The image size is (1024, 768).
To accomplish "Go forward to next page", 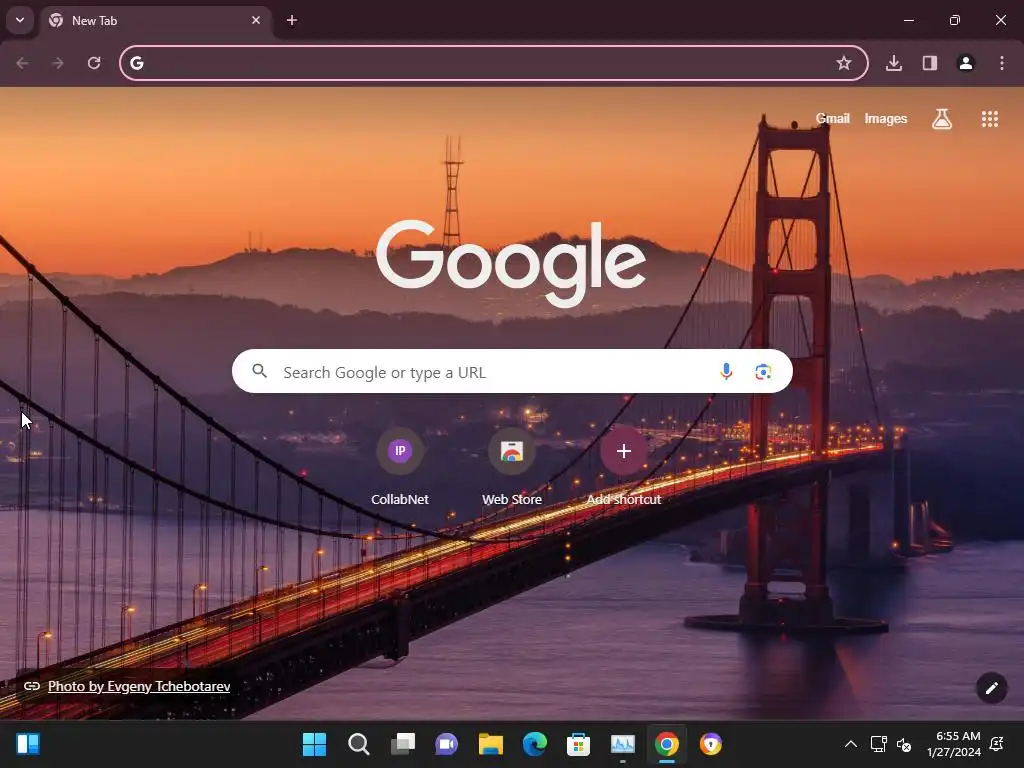I will click(58, 63).
